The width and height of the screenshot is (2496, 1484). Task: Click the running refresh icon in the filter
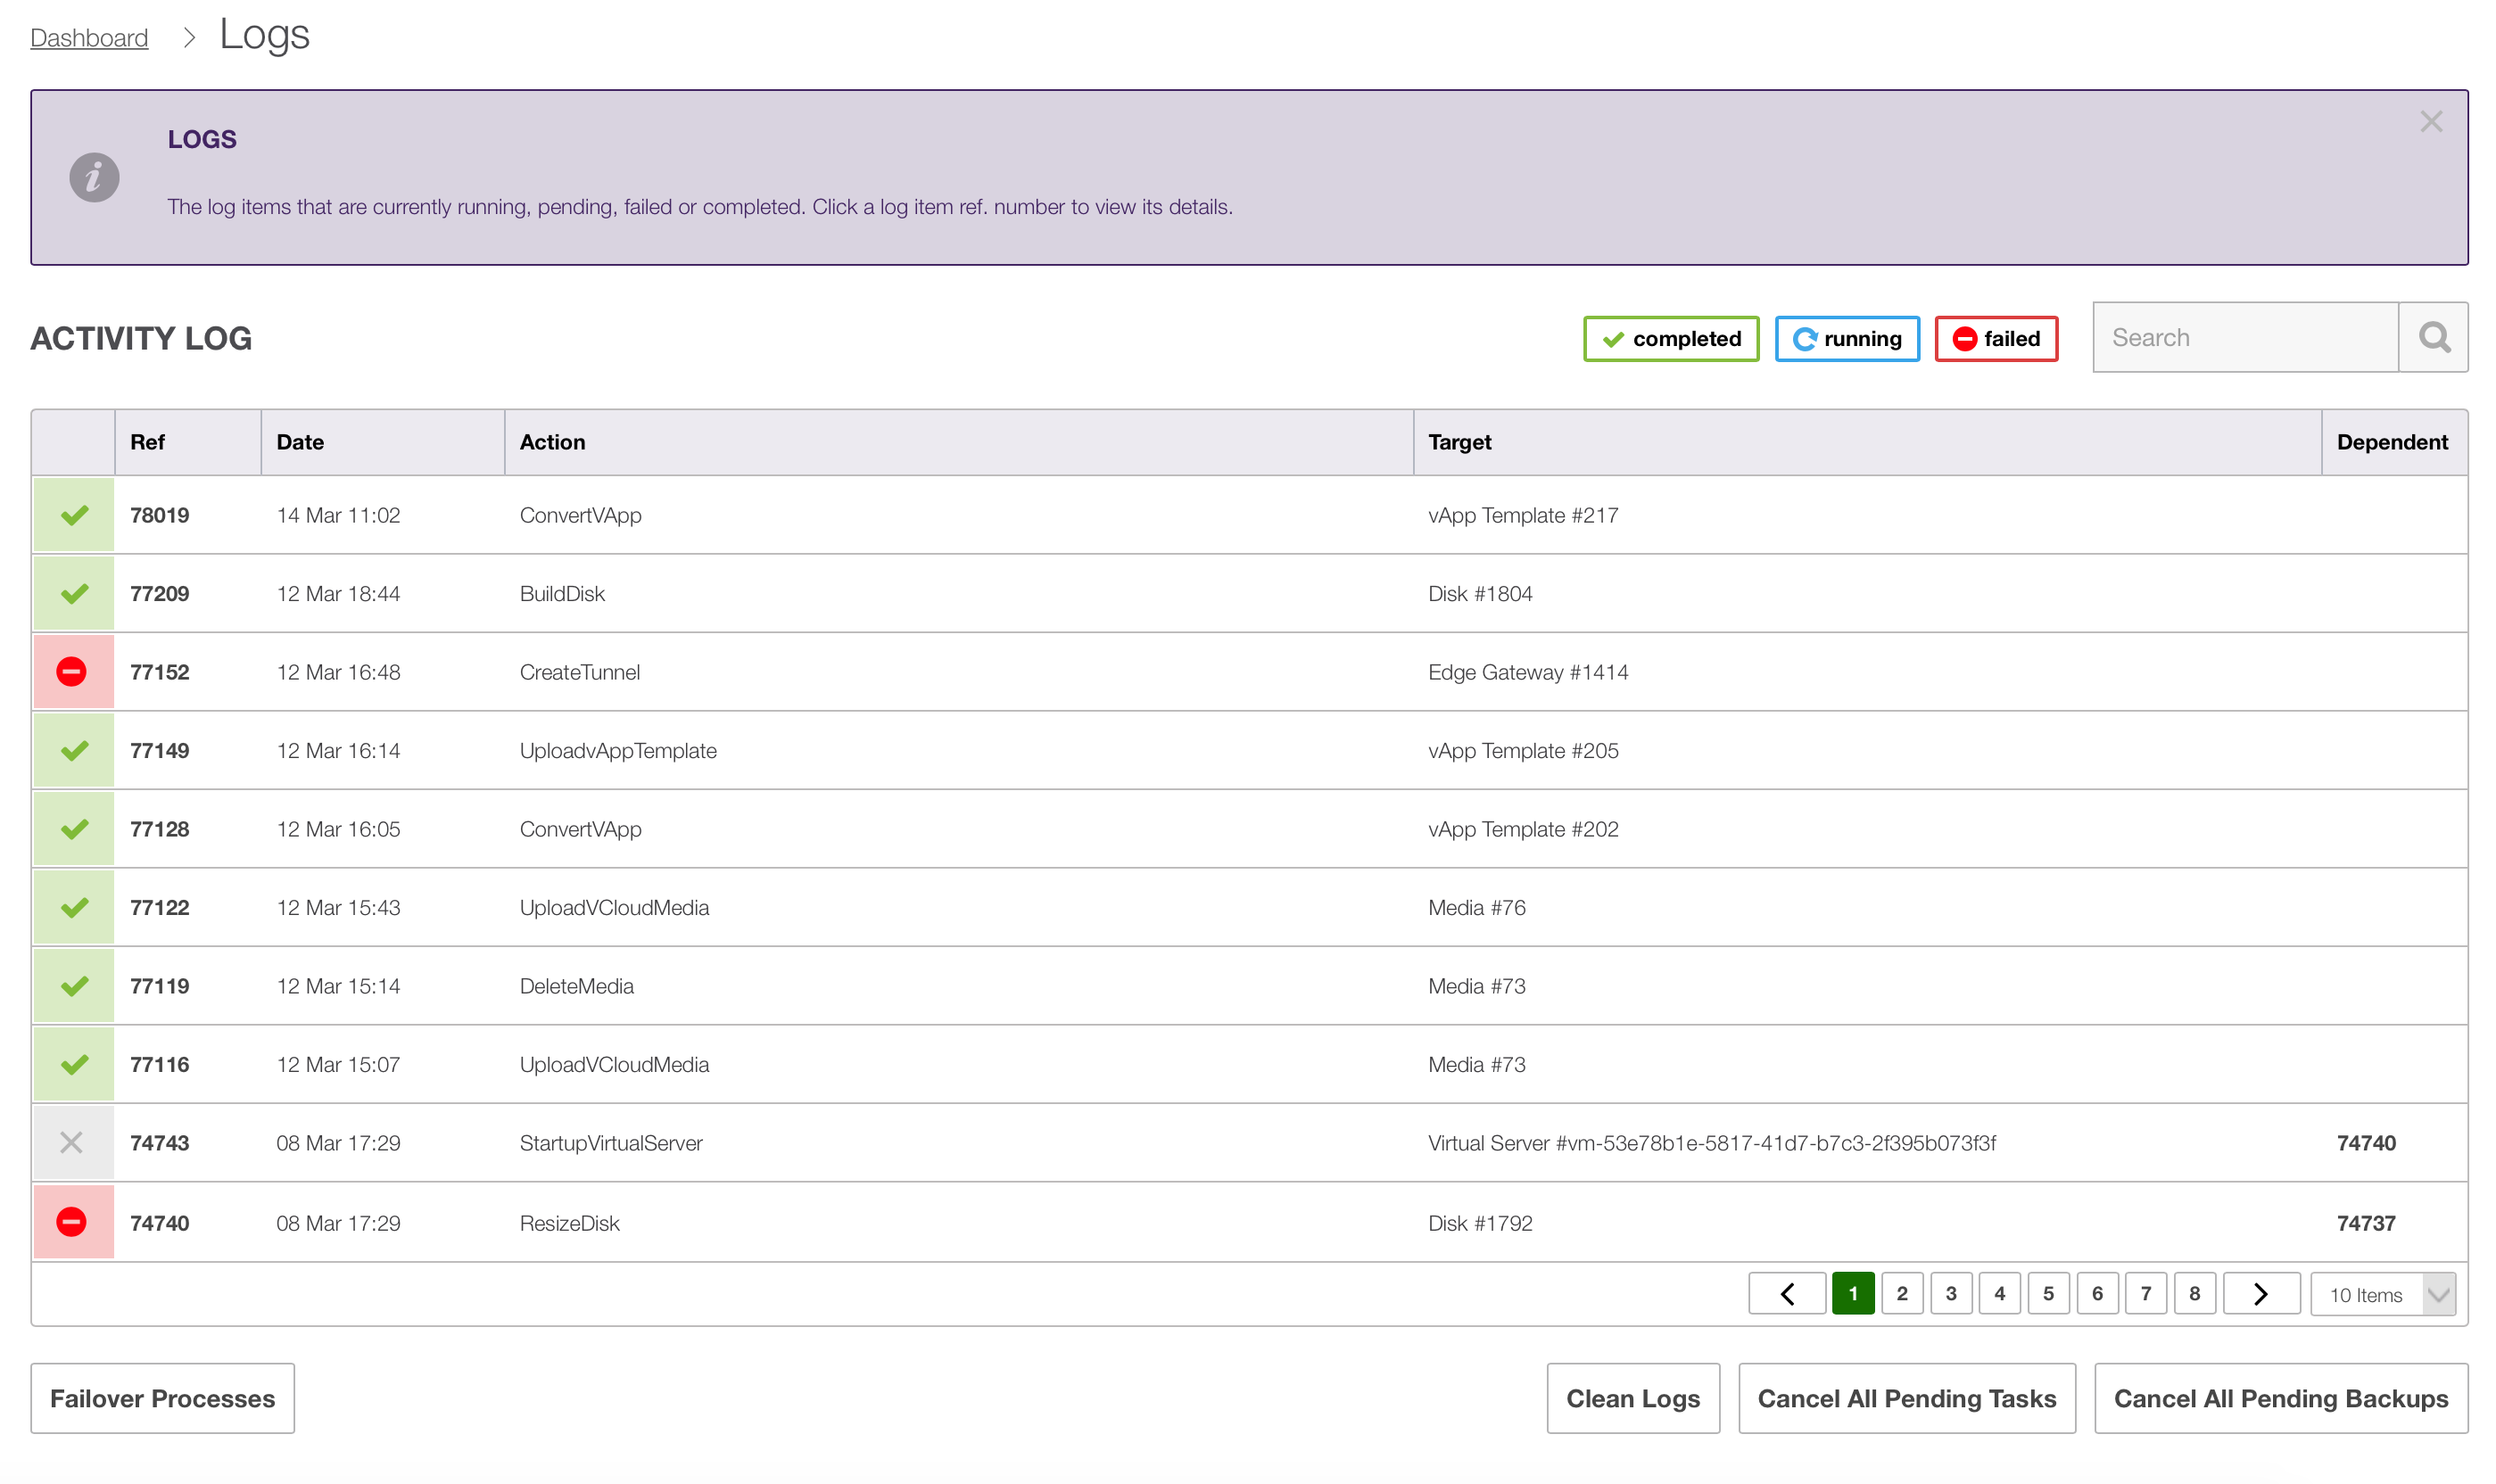point(1806,338)
